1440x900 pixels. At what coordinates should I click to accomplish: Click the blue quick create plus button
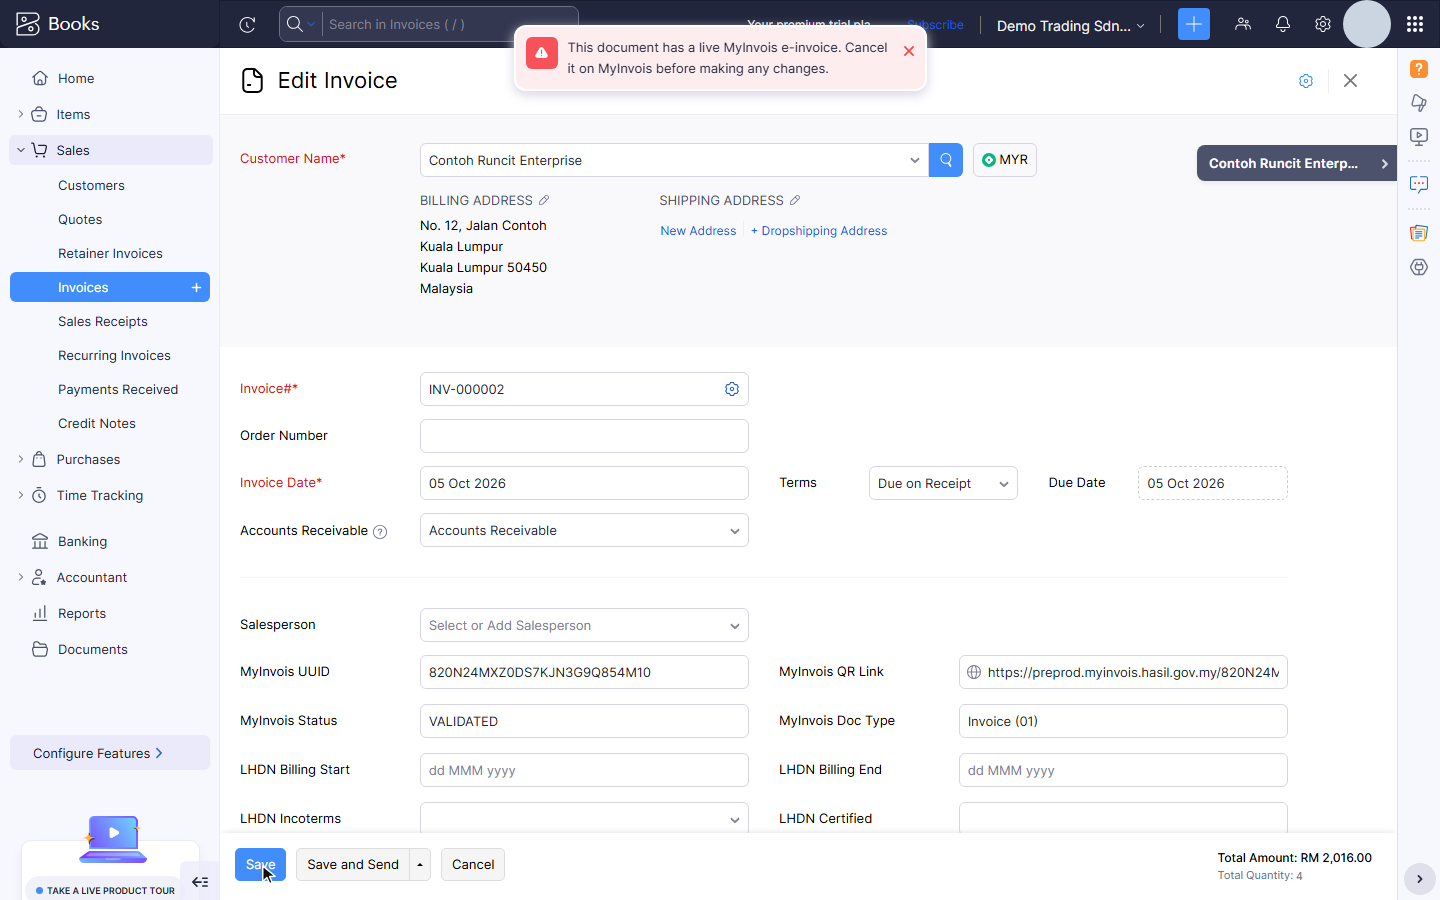point(1193,24)
